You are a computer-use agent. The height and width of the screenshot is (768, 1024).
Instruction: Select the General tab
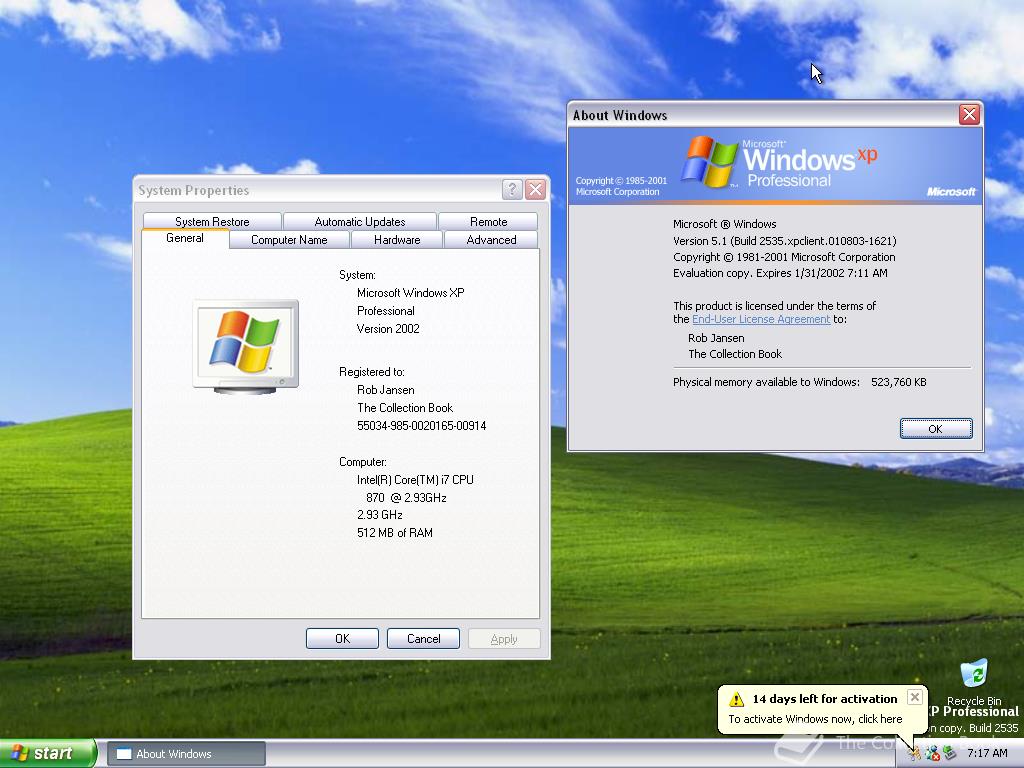(x=185, y=238)
